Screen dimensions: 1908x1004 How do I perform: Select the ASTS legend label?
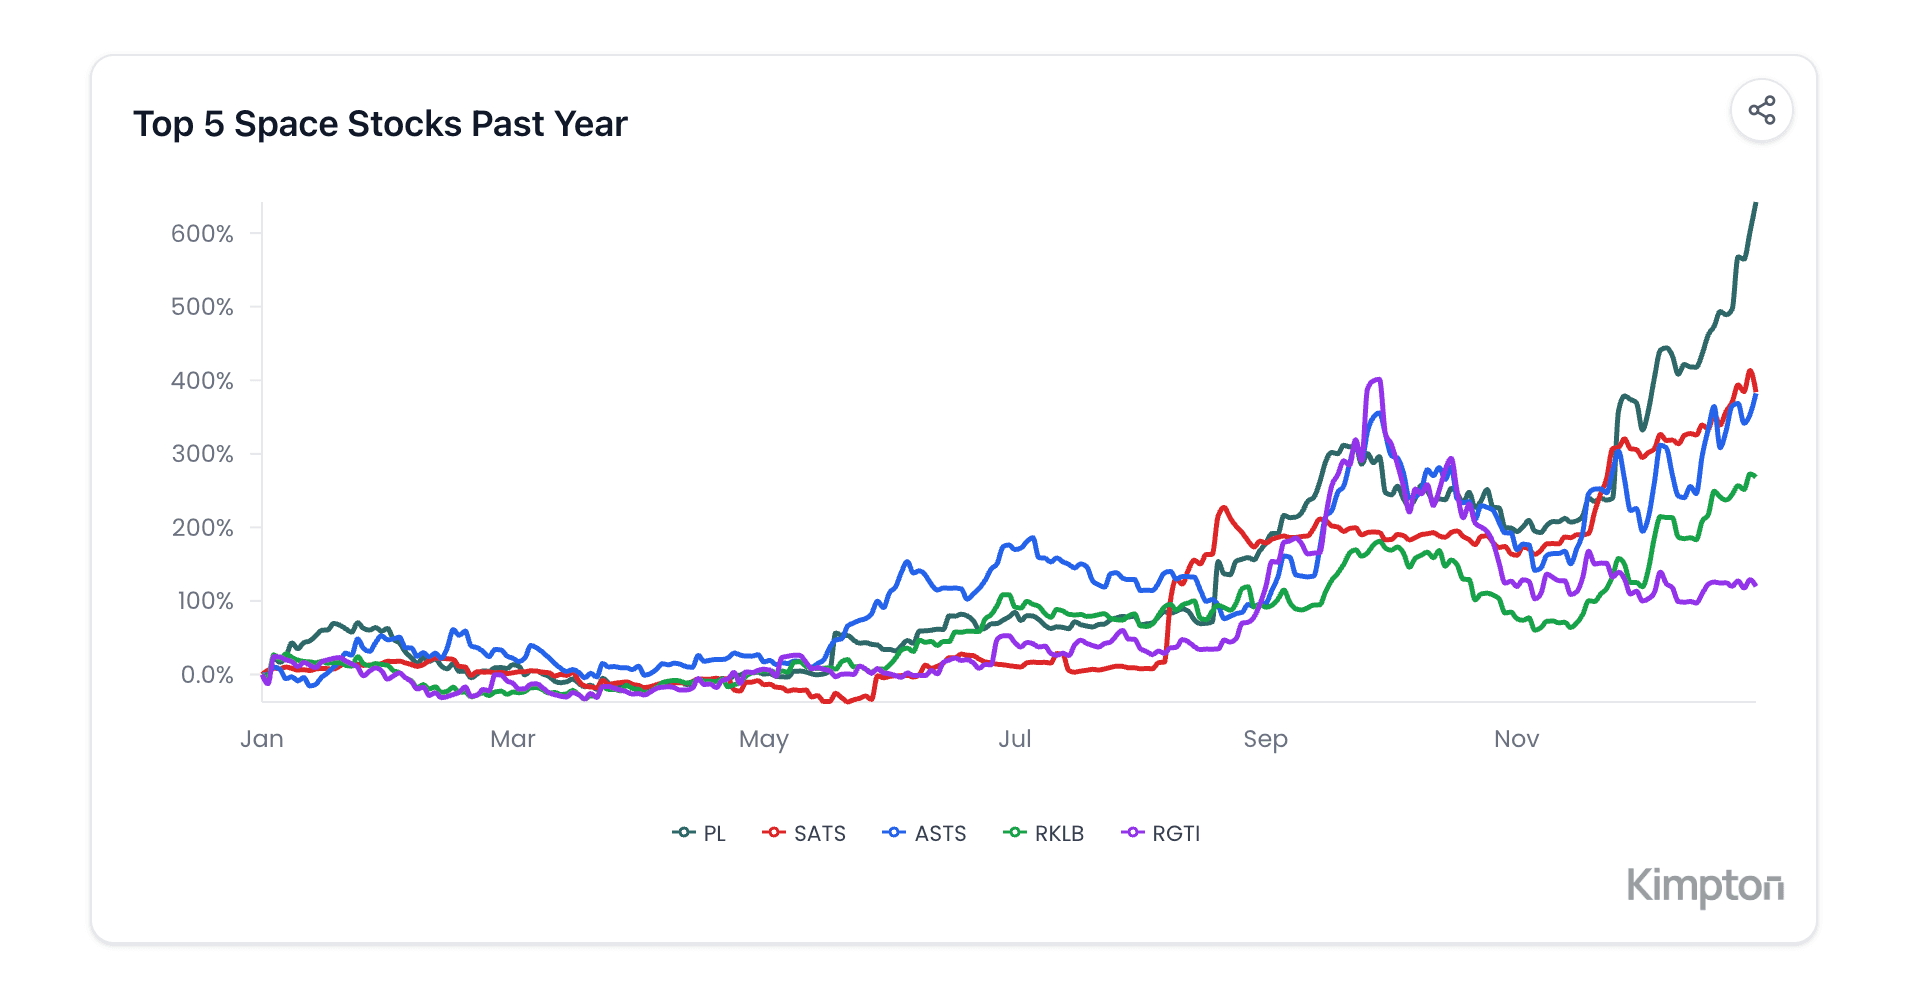tap(940, 833)
